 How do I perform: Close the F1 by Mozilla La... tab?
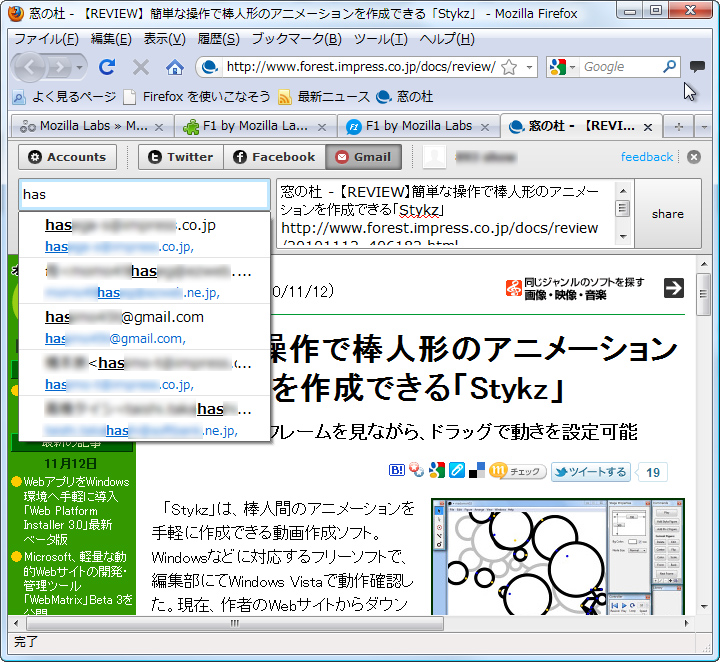322,127
